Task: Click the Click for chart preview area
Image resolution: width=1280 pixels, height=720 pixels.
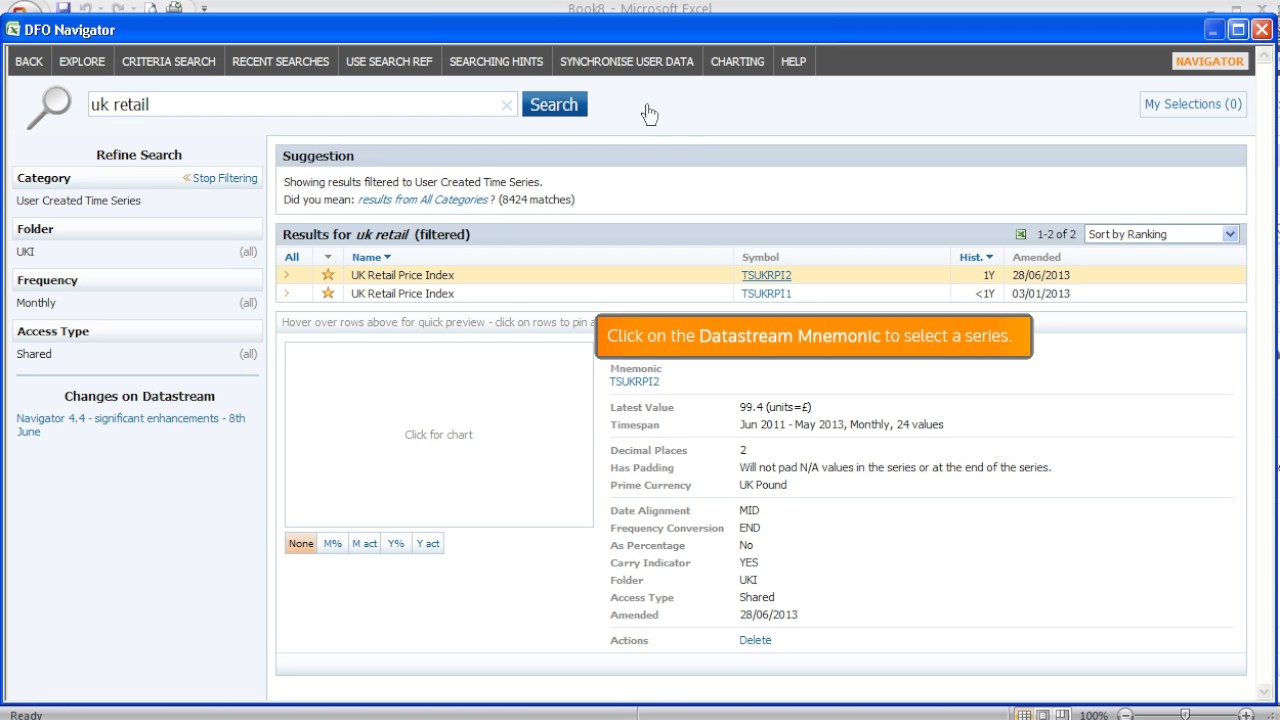Action: click(439, 434)
